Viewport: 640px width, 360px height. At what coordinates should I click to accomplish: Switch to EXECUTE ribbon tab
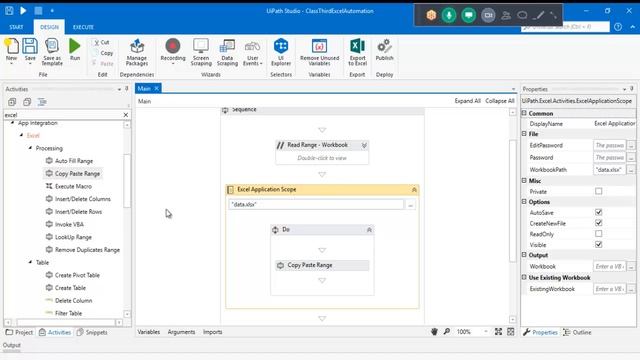[x=83, y=27]
